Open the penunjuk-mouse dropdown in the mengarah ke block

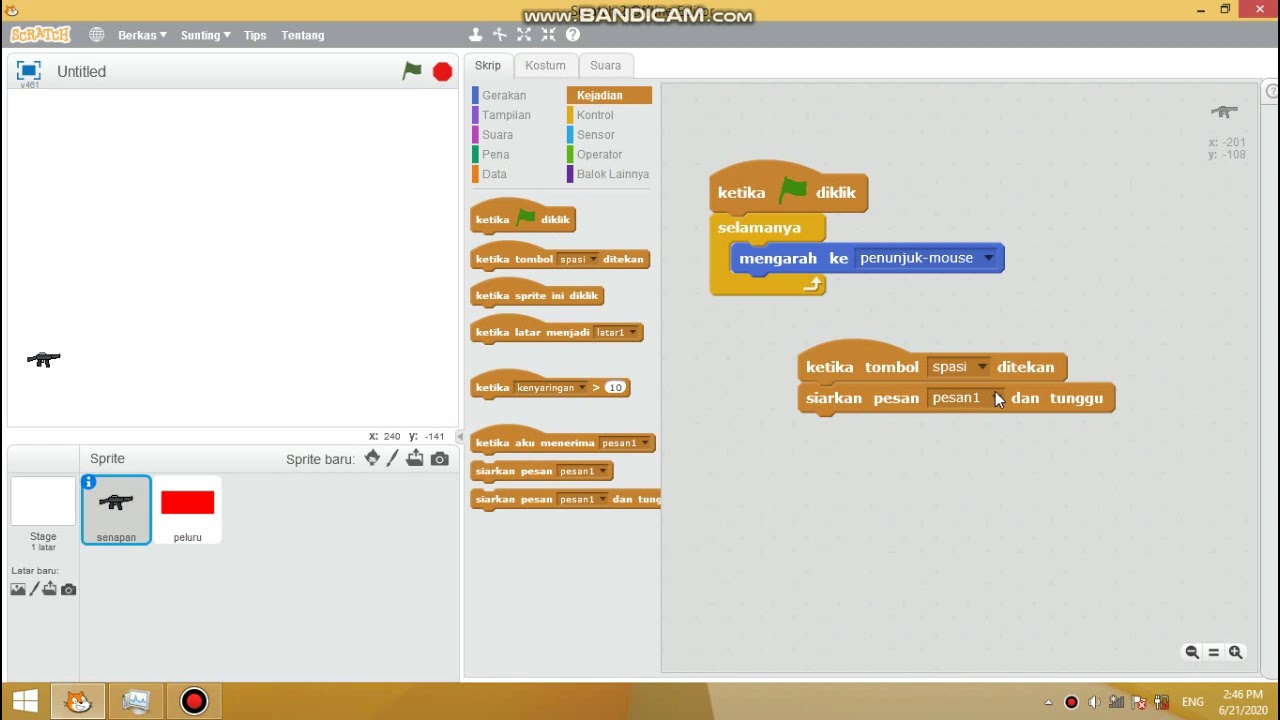click(989, 258)
